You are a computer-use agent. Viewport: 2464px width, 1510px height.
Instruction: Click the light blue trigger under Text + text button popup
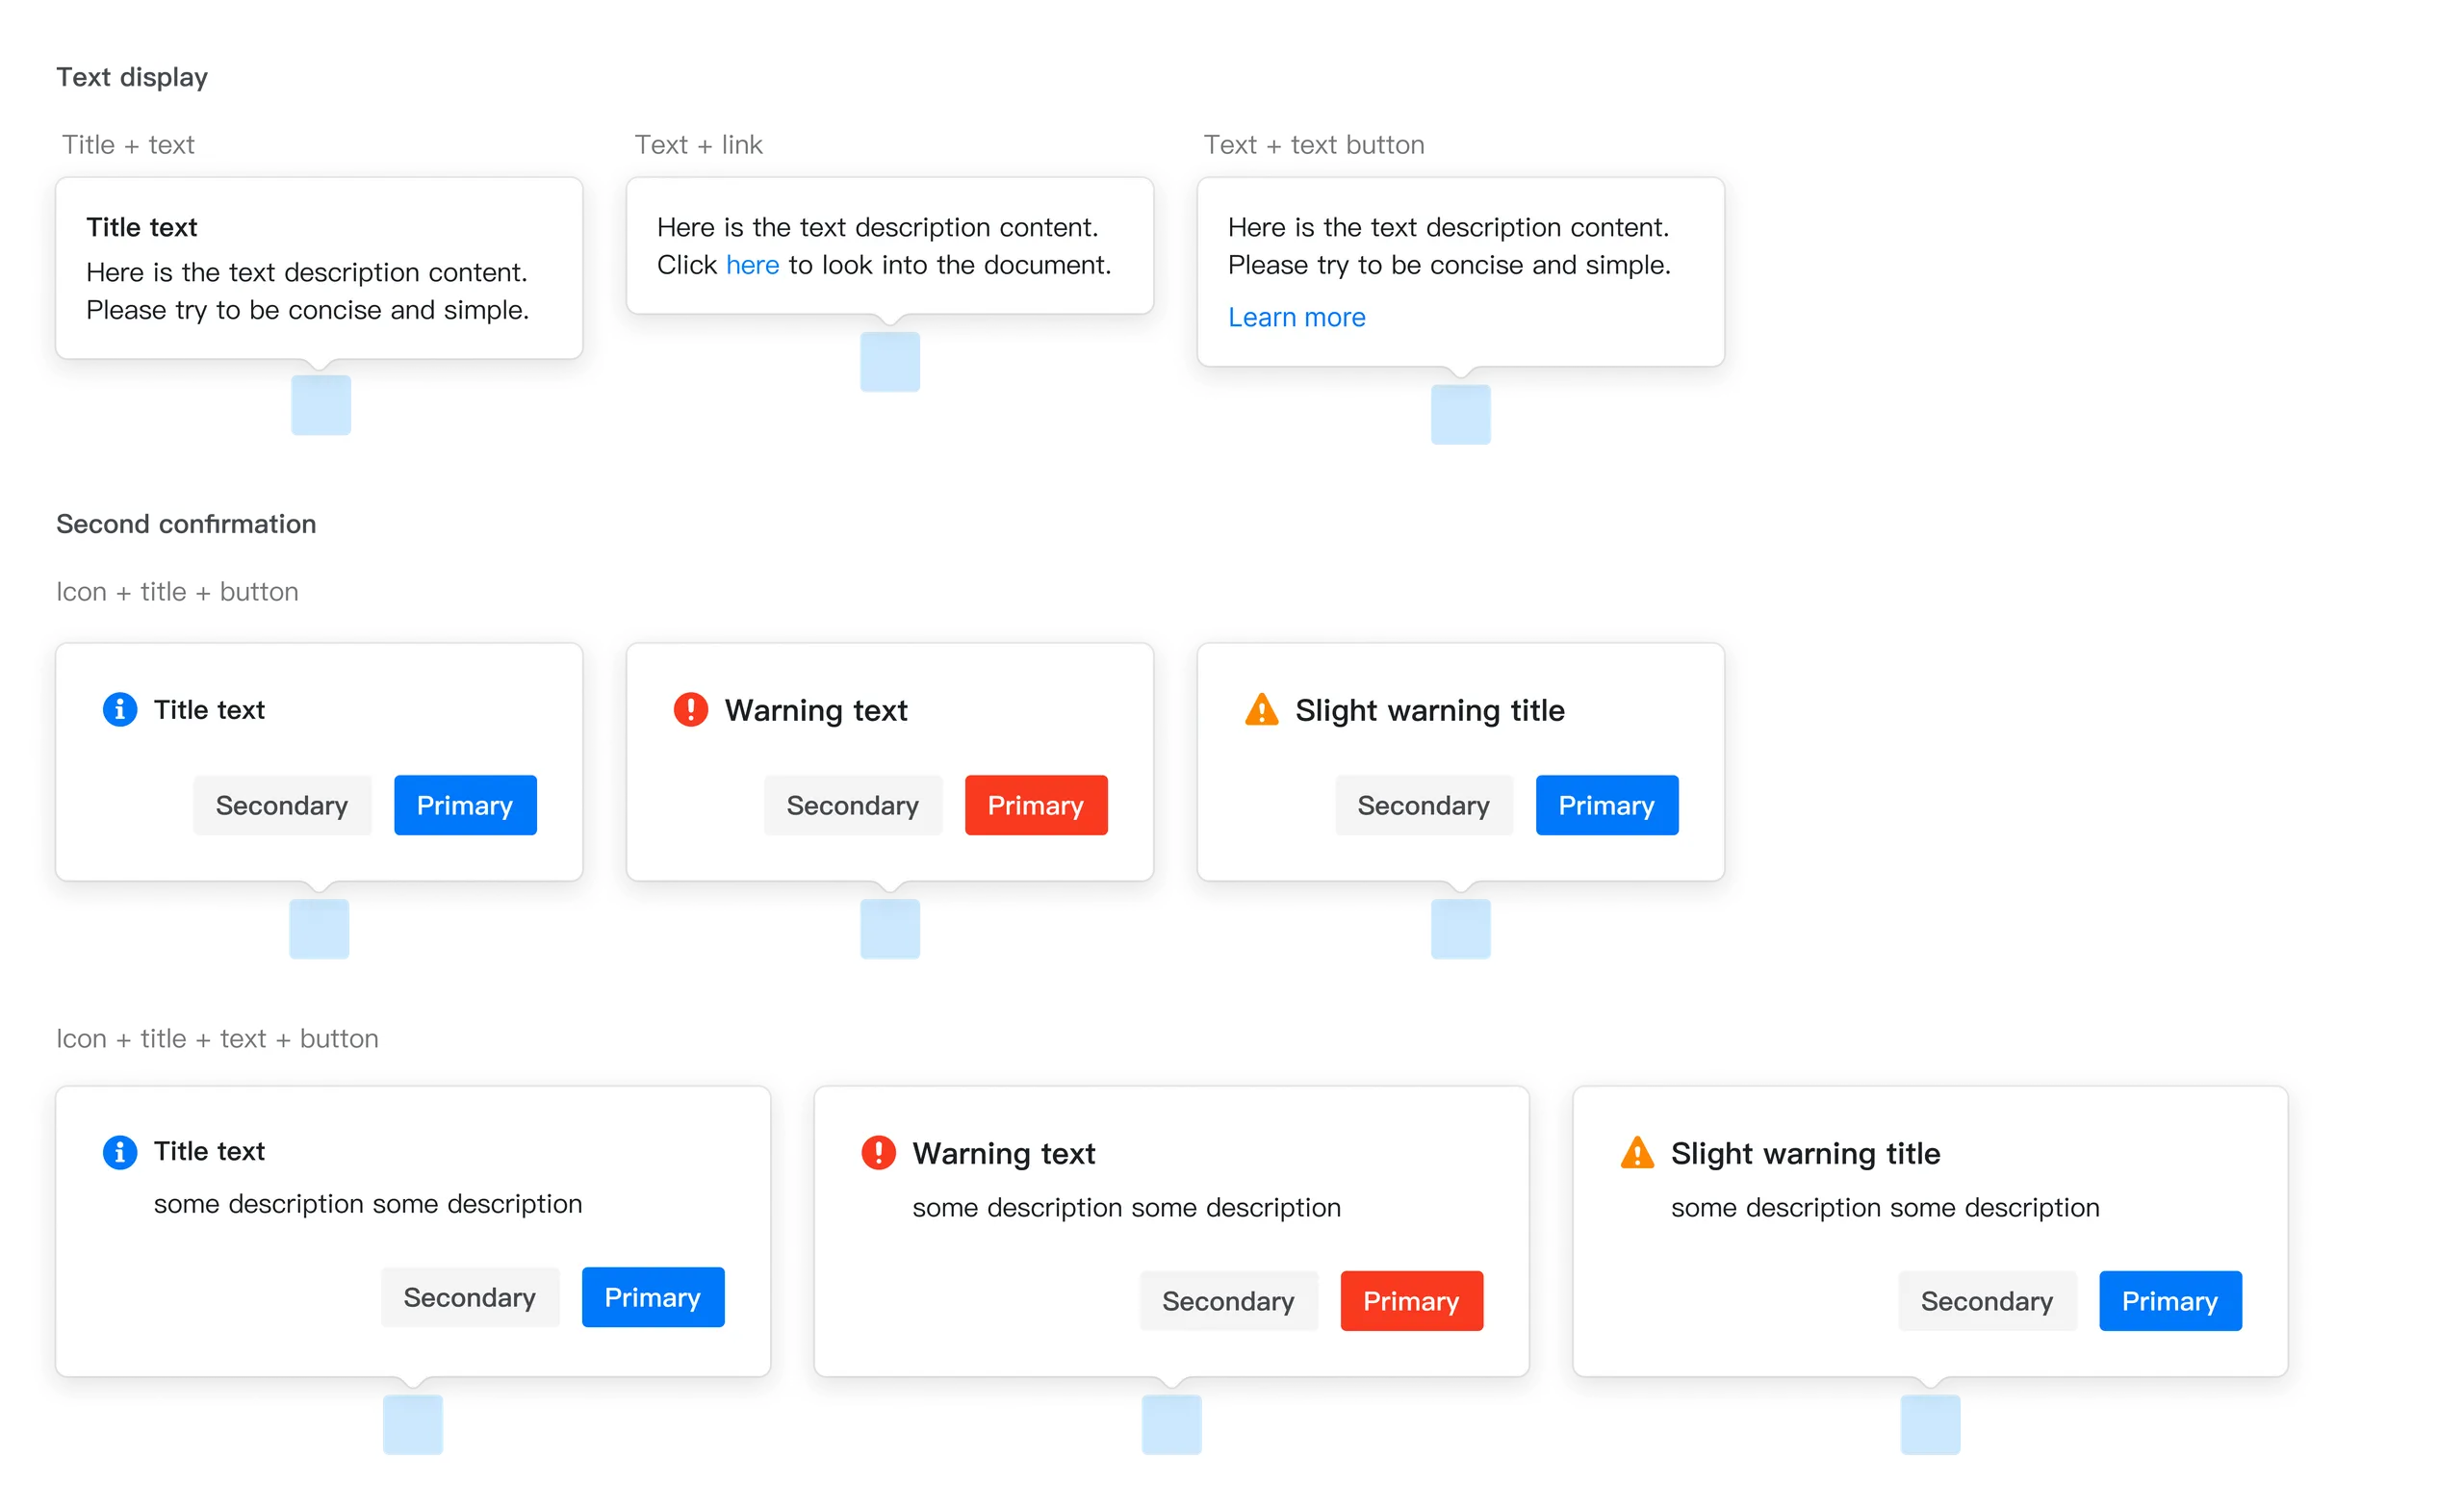[x=1460, y=414]
